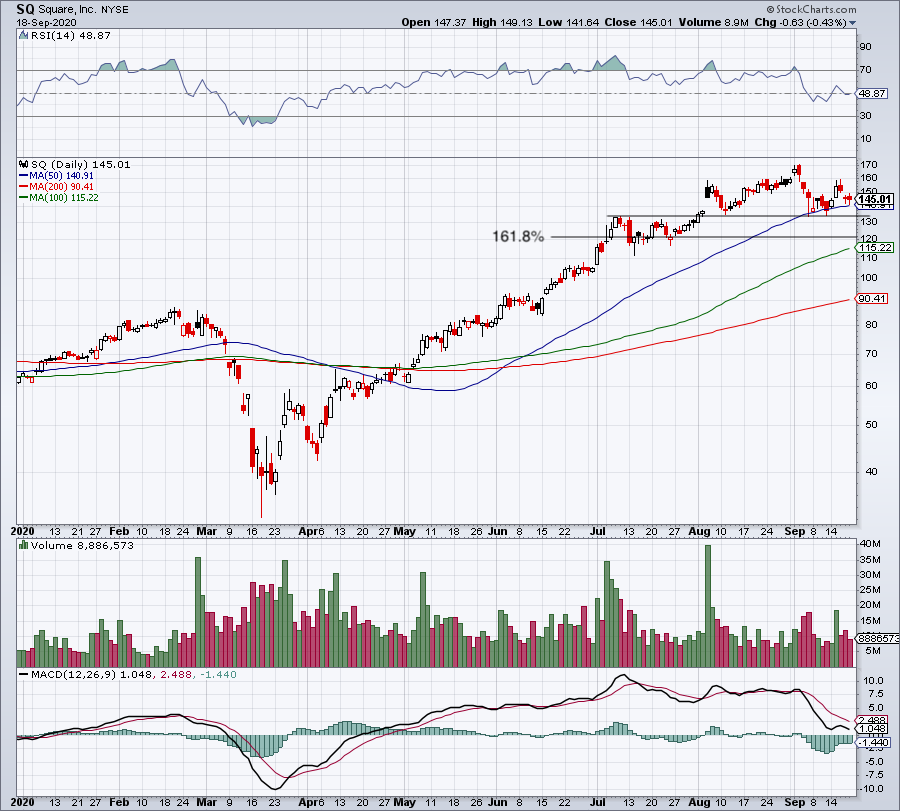This screenshot has width=900, height=811.
Task: Click the red 90.41 MA(200) axis tag
Action: pos(872,298)
